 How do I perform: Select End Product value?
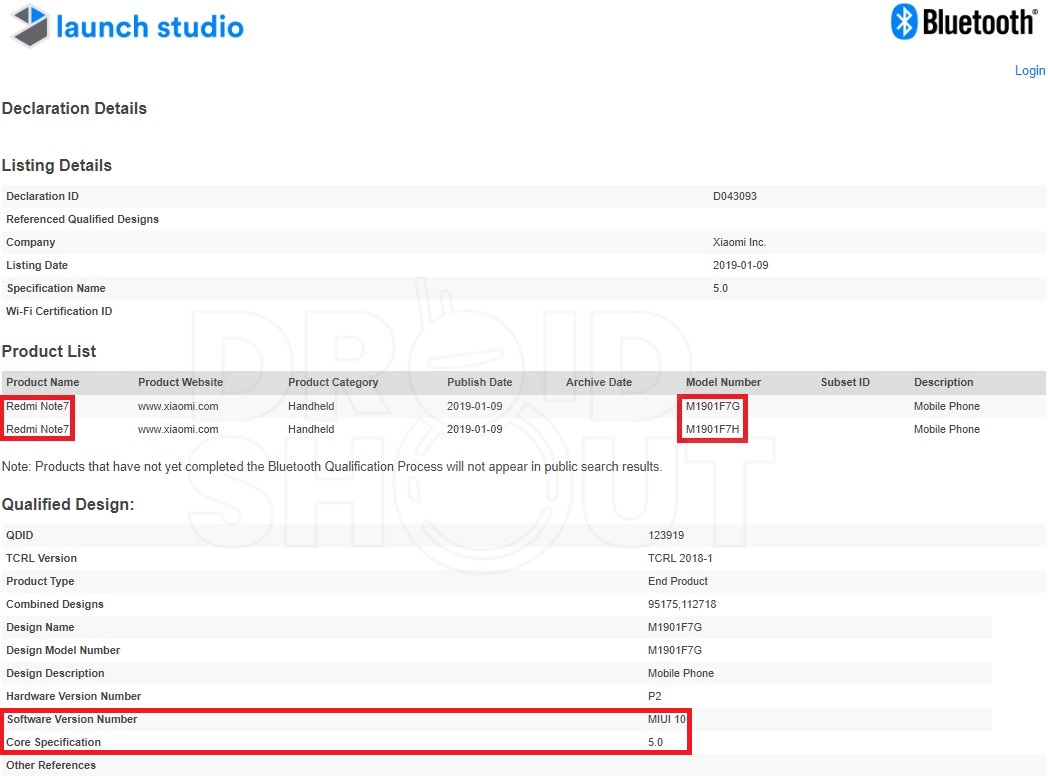coord(677,581)
